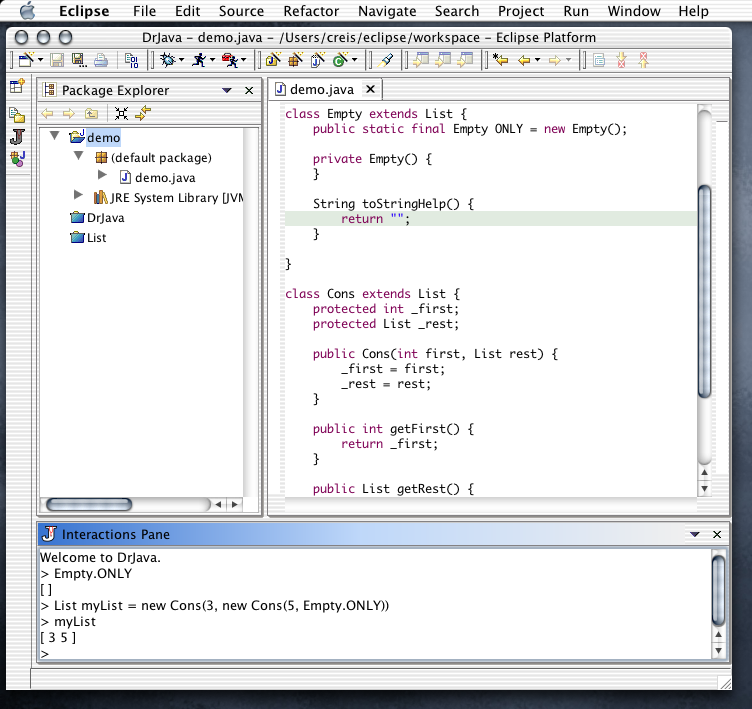The height and width of the screenshot is (709, 752).
Task: Close the Interactions Pane view
Action: click(x=717, y=535)
